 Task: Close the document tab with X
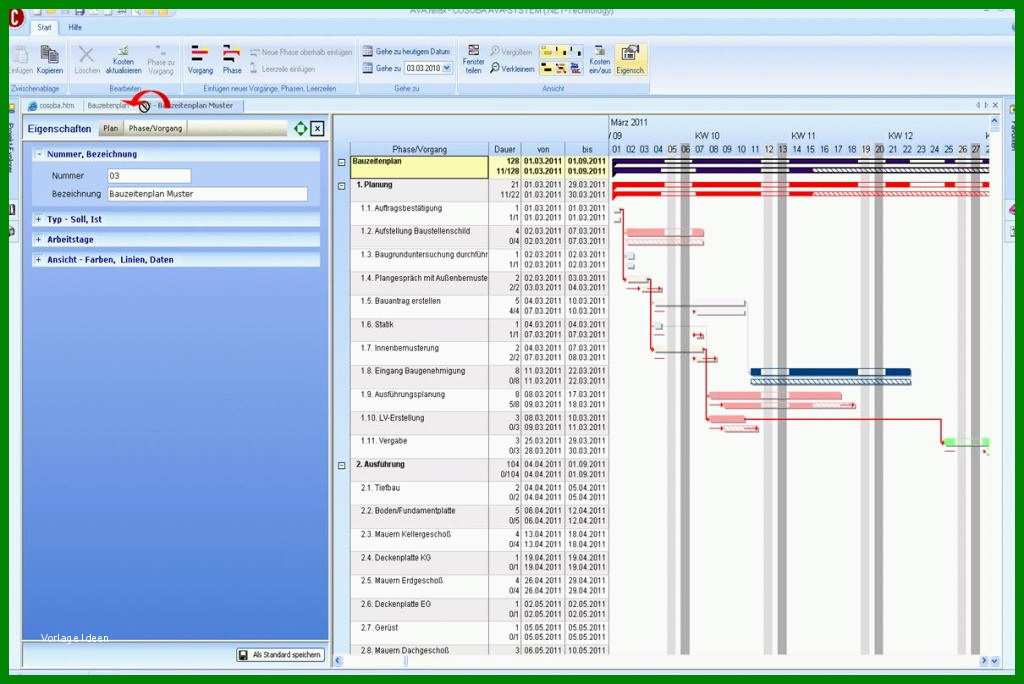click(x=995, y=105)
